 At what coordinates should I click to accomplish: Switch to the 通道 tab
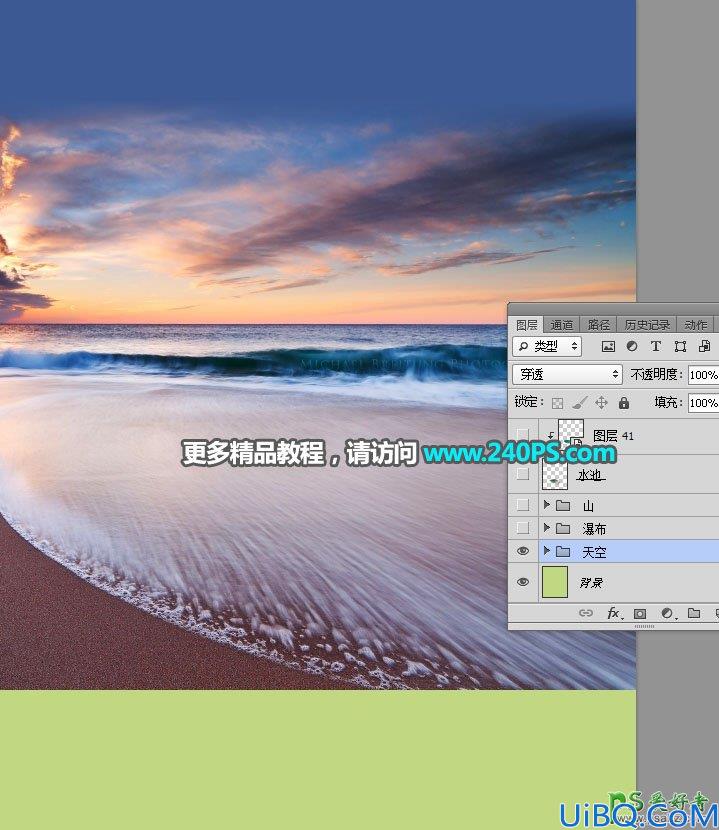562,324
